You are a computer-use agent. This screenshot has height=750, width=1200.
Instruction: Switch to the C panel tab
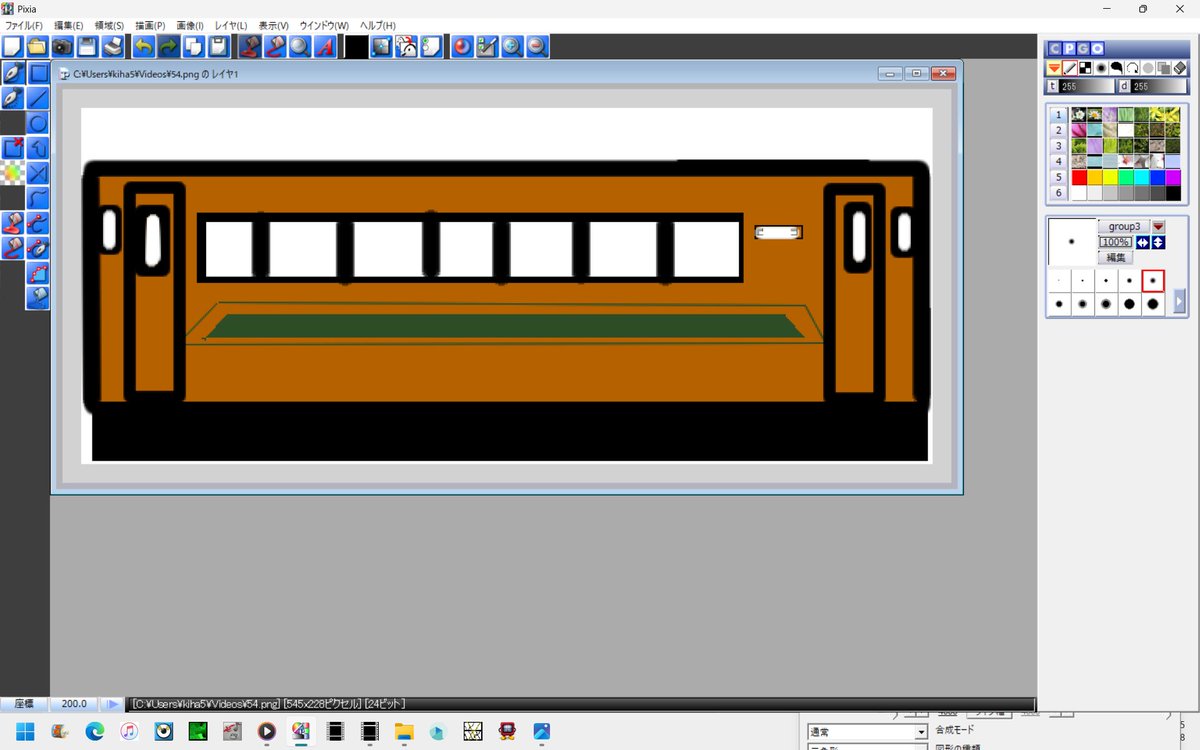pos(1054,48)
